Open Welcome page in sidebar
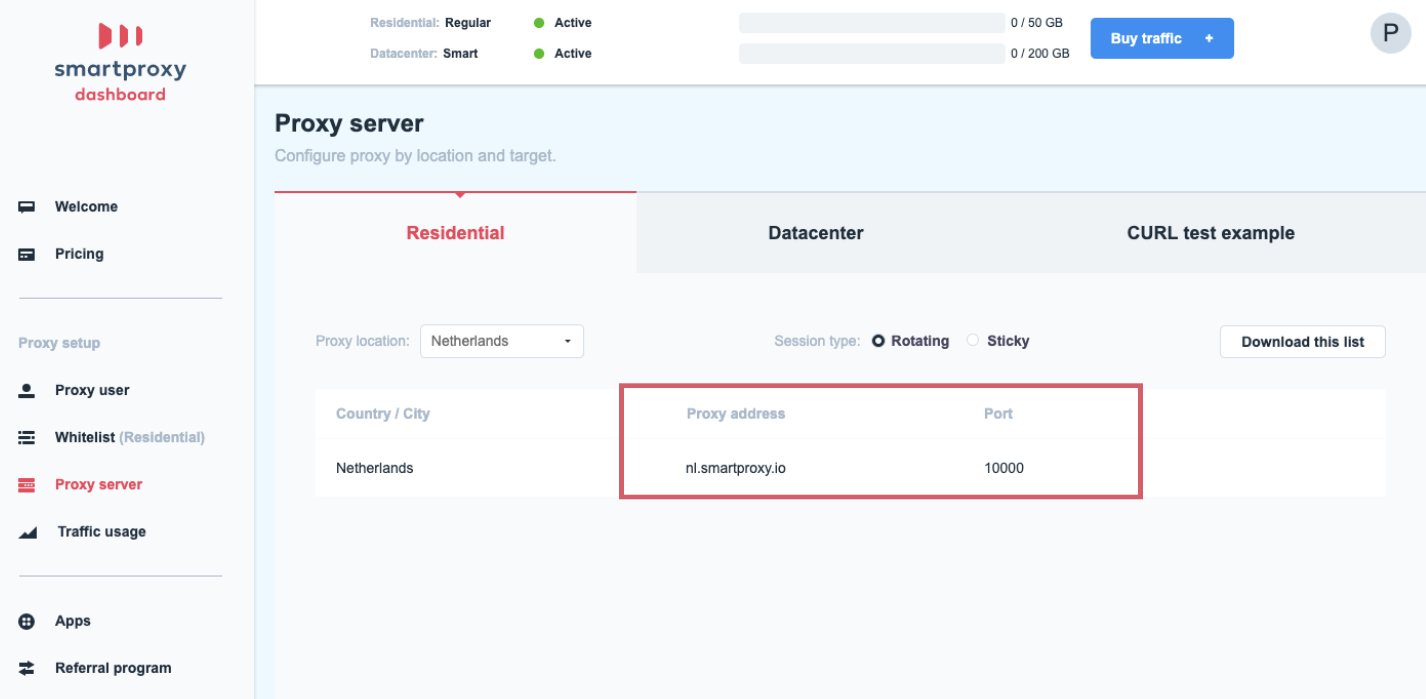The height and width of the screenshot is (699, 1426). click(x=86, y=207)
